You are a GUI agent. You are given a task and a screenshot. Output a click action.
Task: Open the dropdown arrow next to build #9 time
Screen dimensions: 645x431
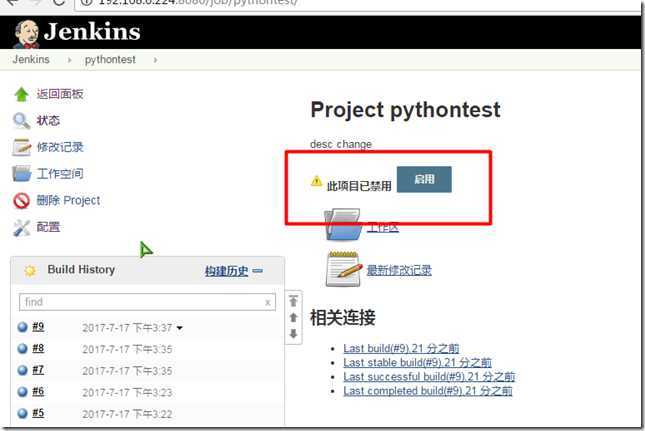tap(179, 328)
